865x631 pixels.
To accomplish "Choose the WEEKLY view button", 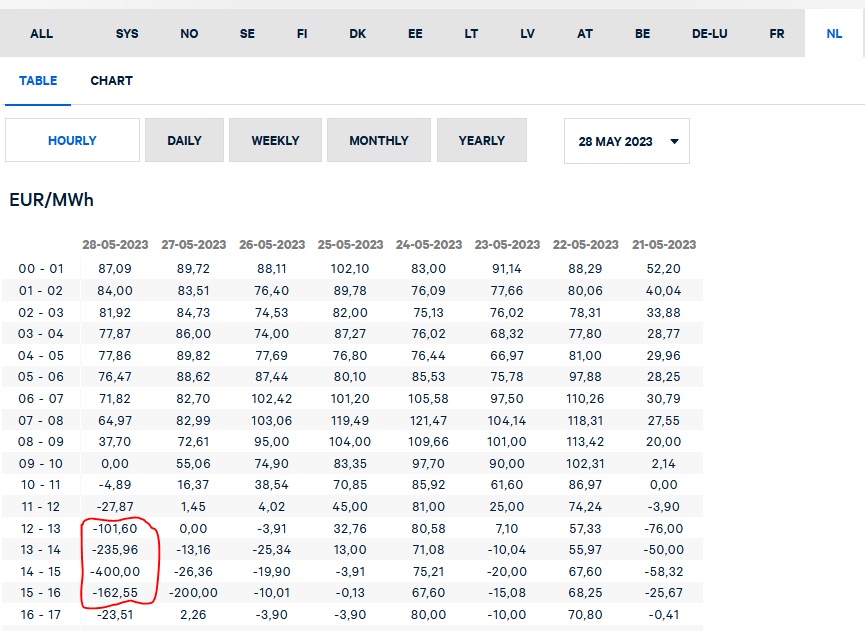I will pos(275,141).
